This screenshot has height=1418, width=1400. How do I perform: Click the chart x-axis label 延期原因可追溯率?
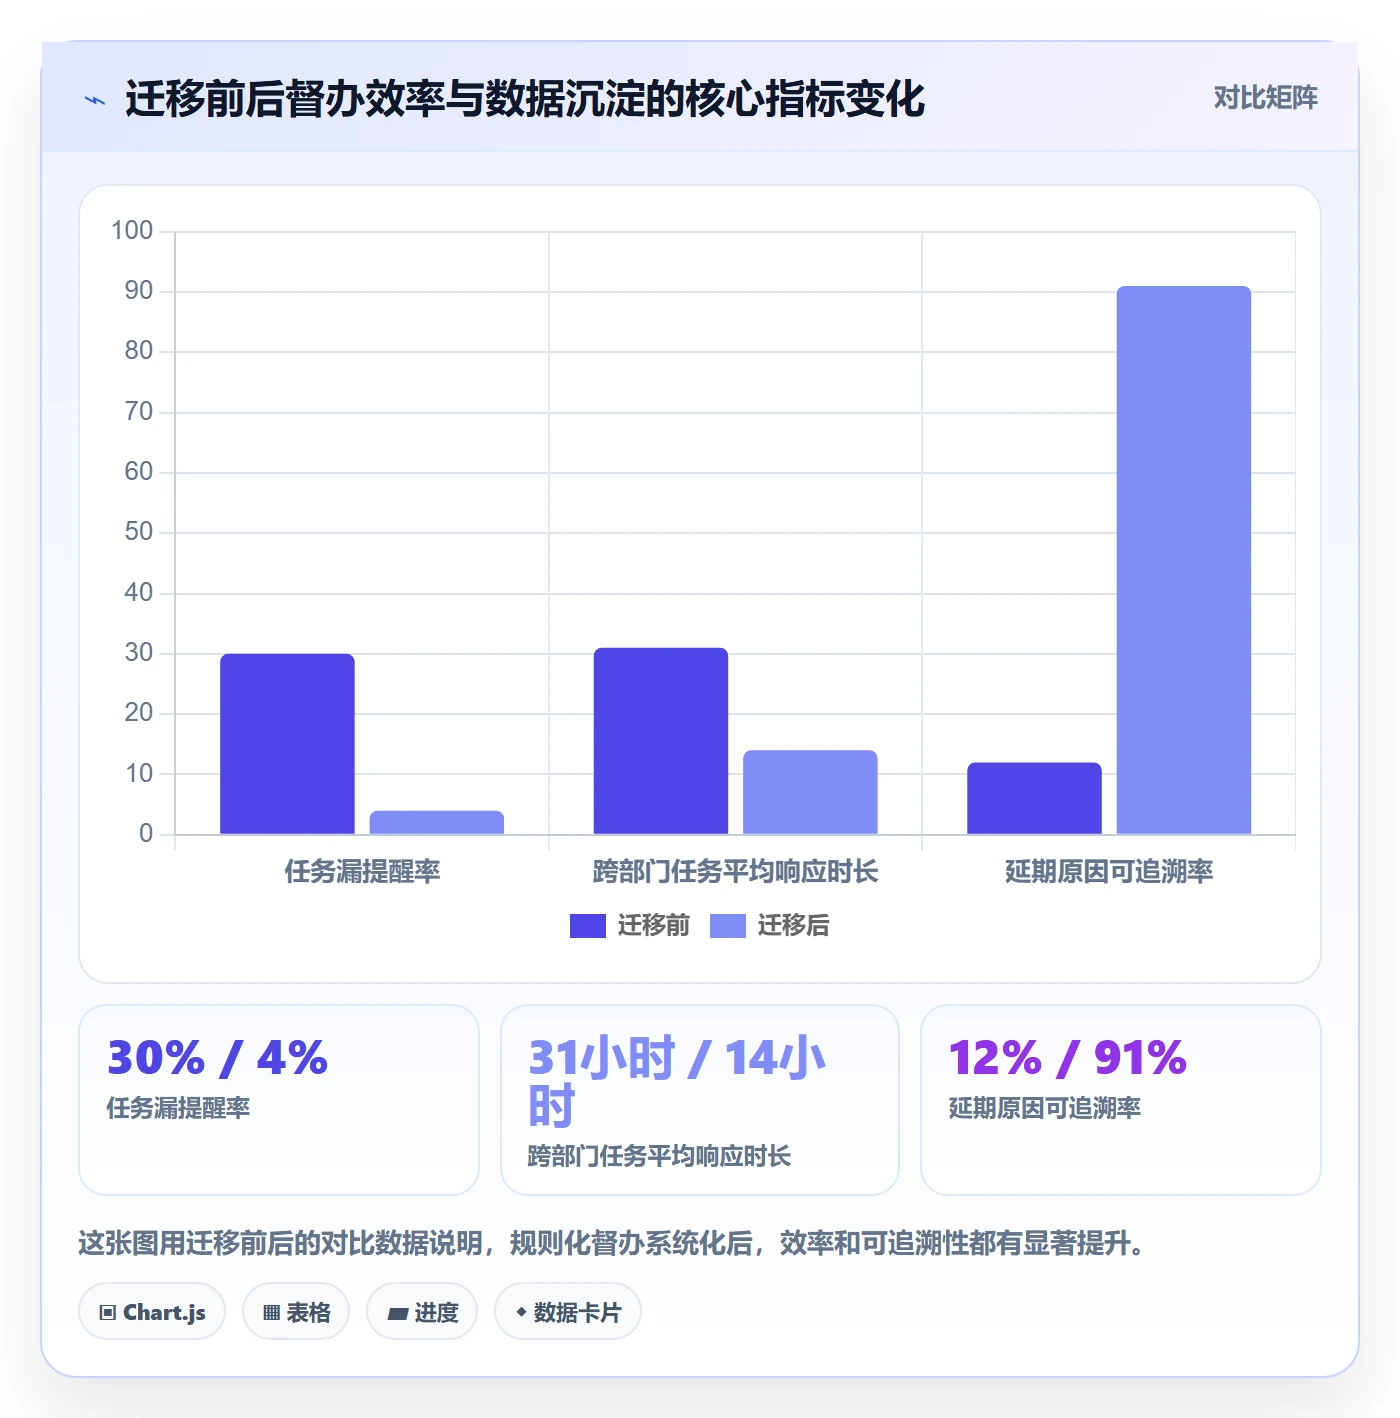[1109, 871]
